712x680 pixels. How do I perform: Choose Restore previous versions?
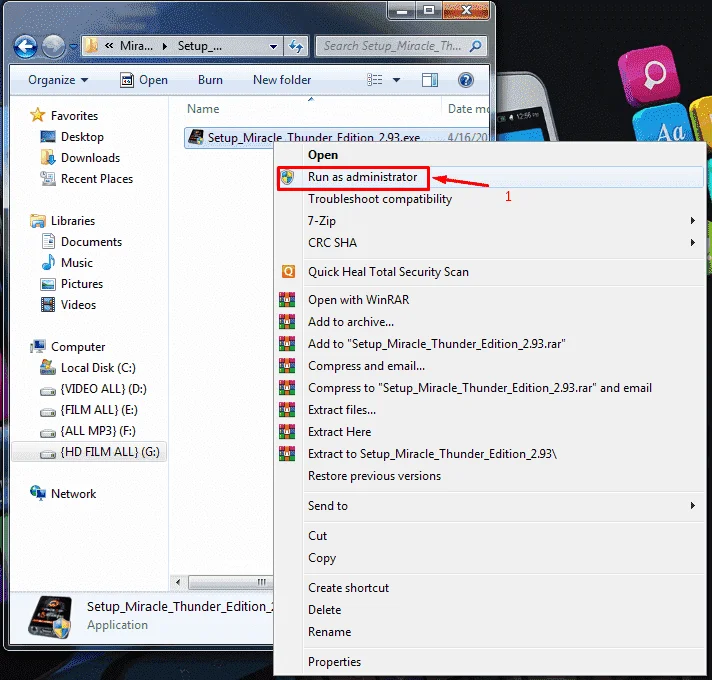490,476
